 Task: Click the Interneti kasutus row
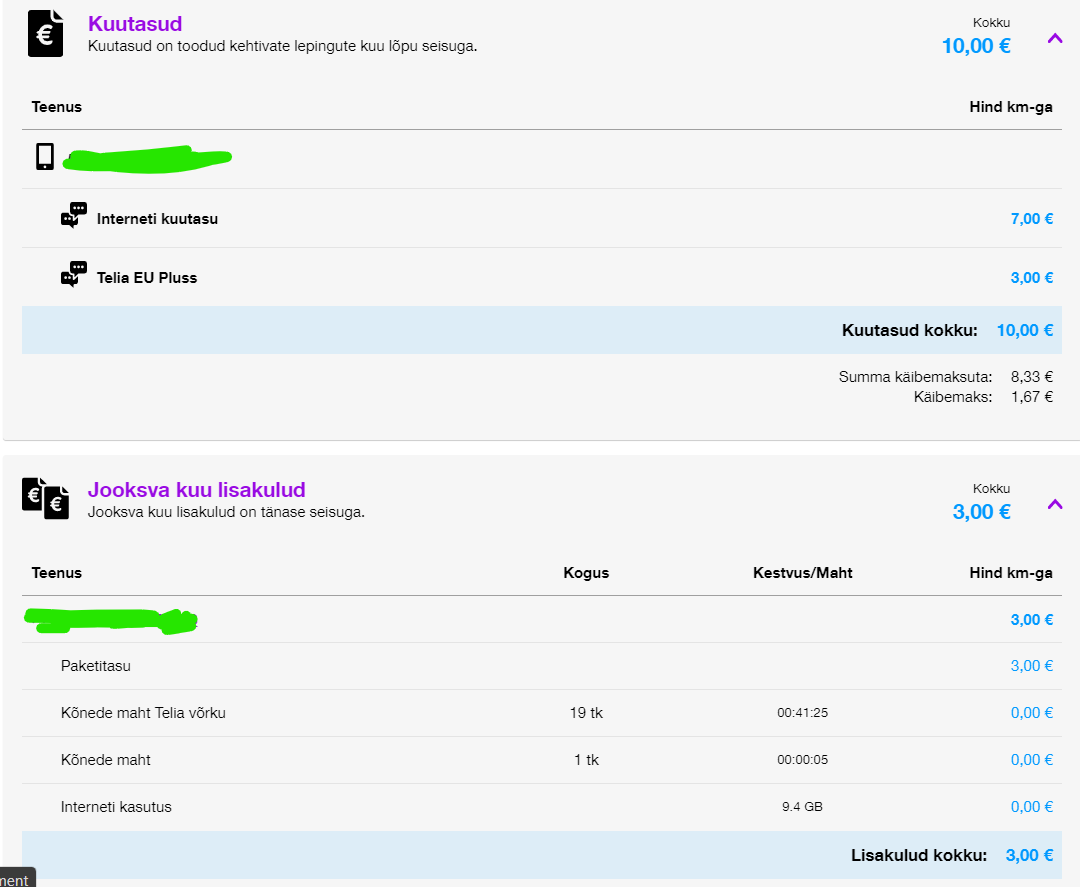(x=116, y=807)
